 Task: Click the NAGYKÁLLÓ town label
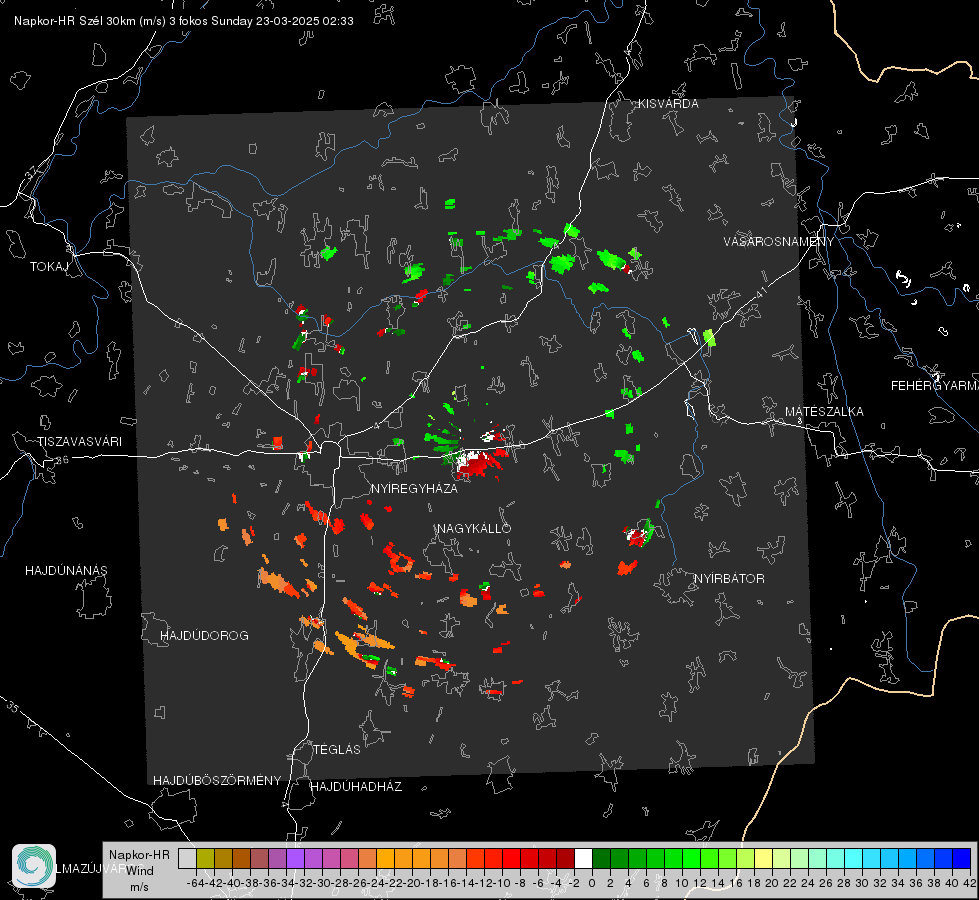[x=474, y=528]
